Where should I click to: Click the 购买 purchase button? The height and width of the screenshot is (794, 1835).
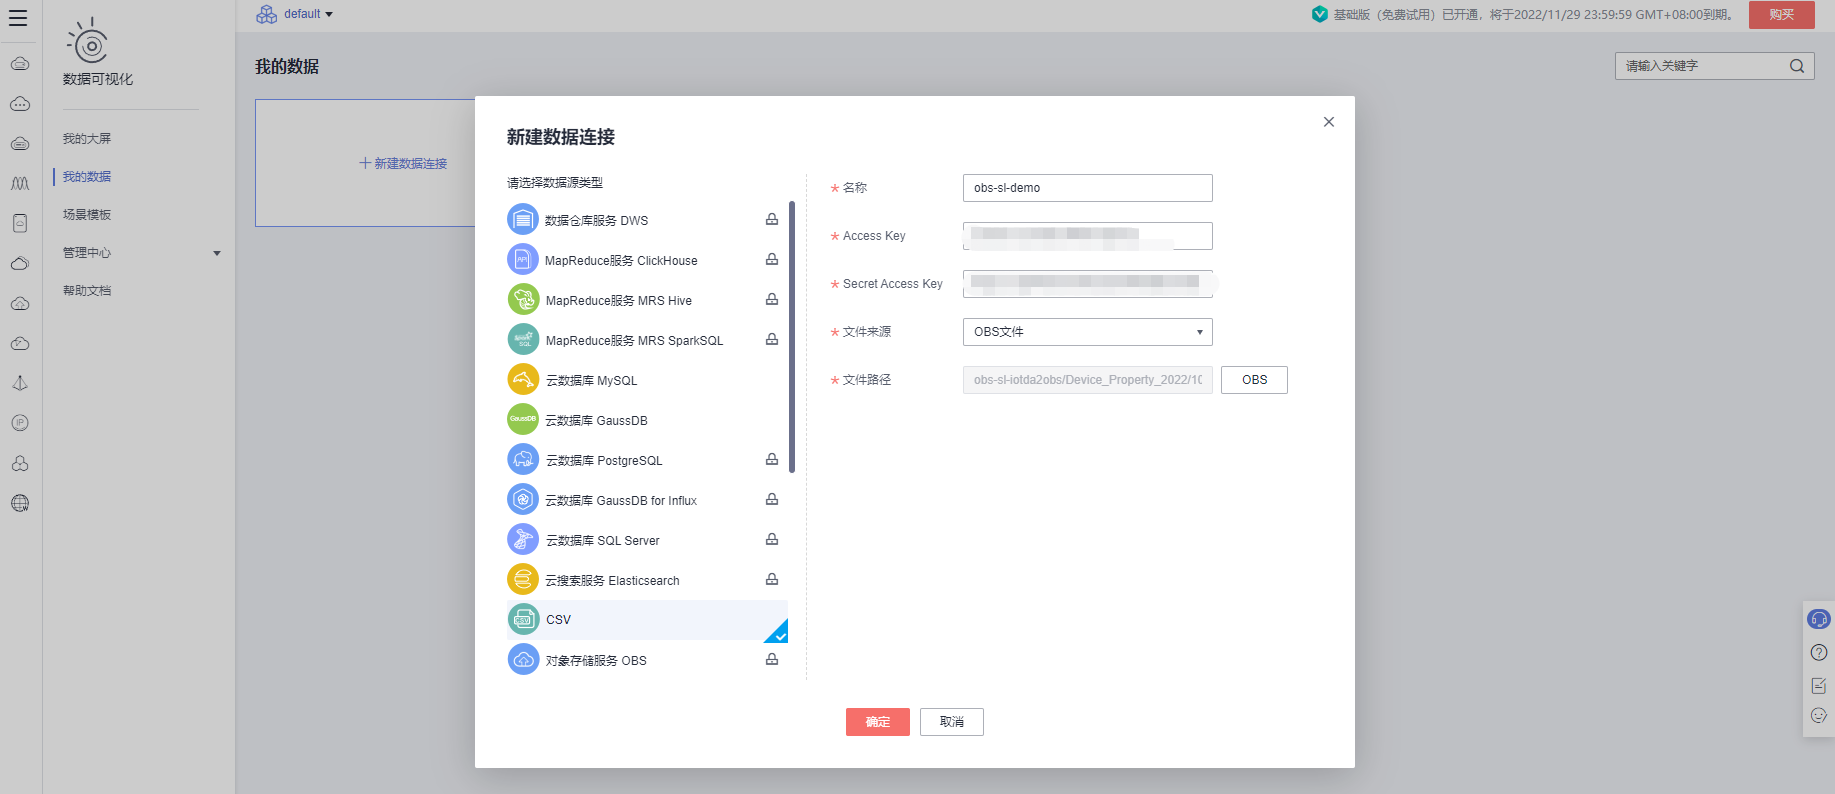click(x=1782, y=14)
